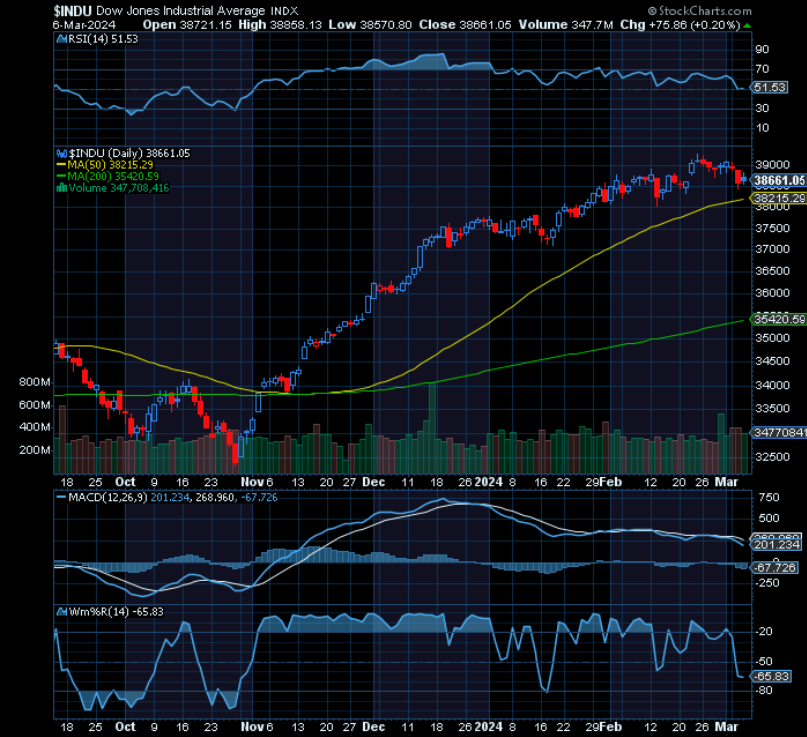807x737 pixels.
Task: Click the Volume histogram icon in legend
Action: point(62,188)
